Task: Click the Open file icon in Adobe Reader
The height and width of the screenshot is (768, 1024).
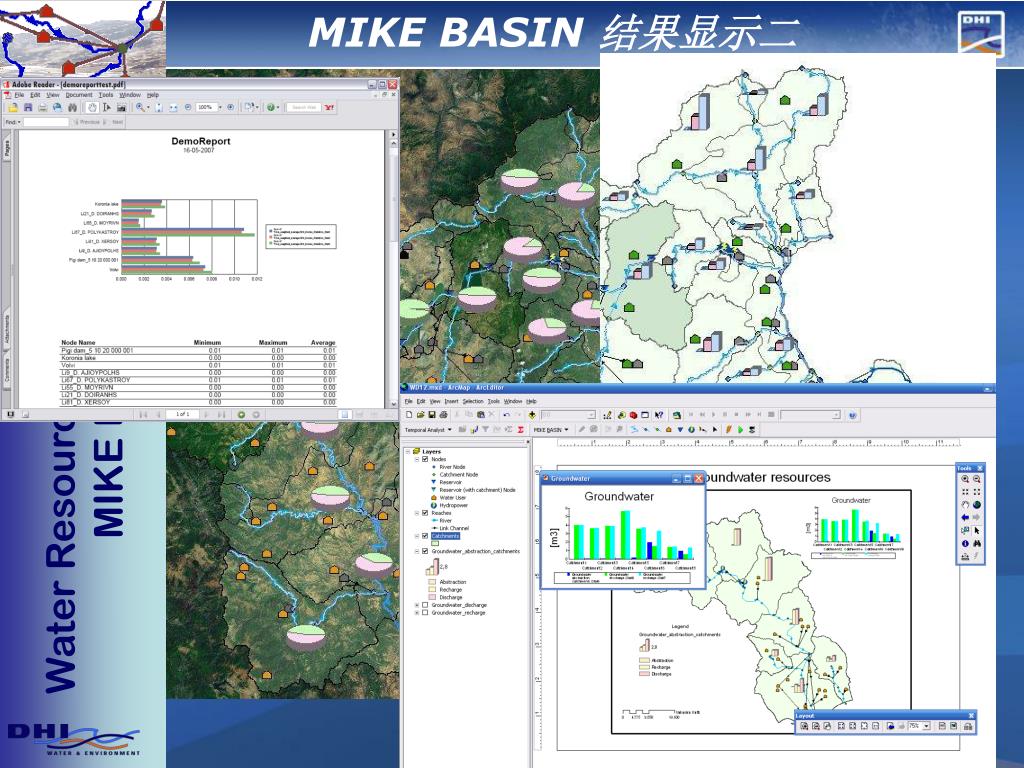Action: 13,107
